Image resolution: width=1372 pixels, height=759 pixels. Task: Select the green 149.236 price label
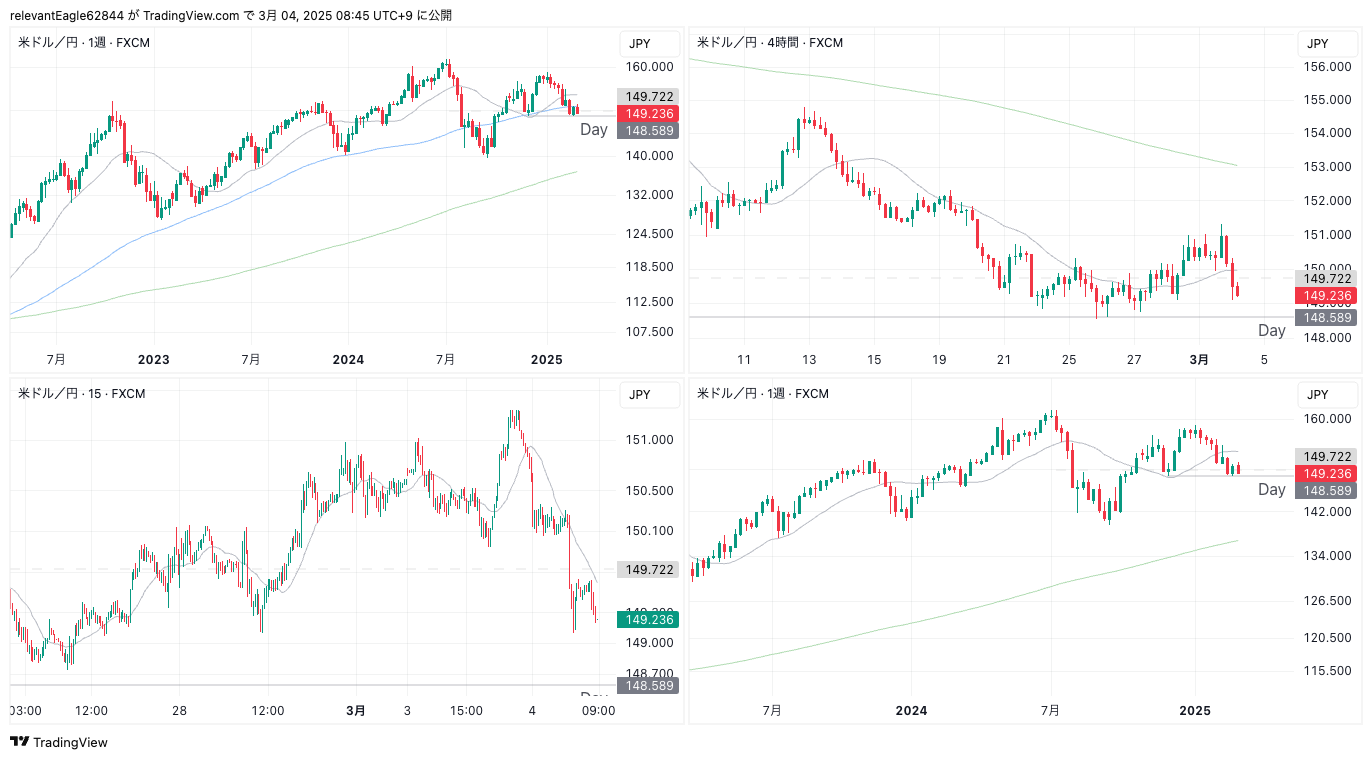pyautogui.click(x=648, y=619)
